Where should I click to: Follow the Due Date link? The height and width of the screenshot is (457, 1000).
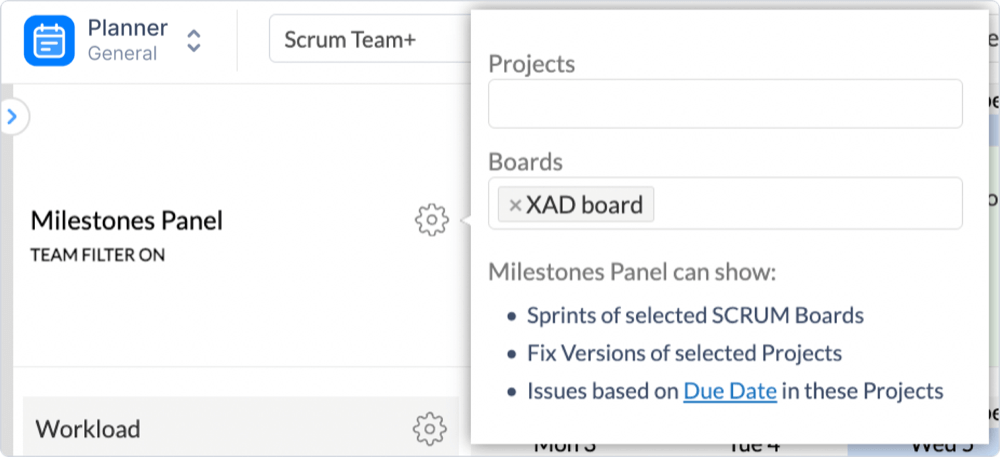730,390
